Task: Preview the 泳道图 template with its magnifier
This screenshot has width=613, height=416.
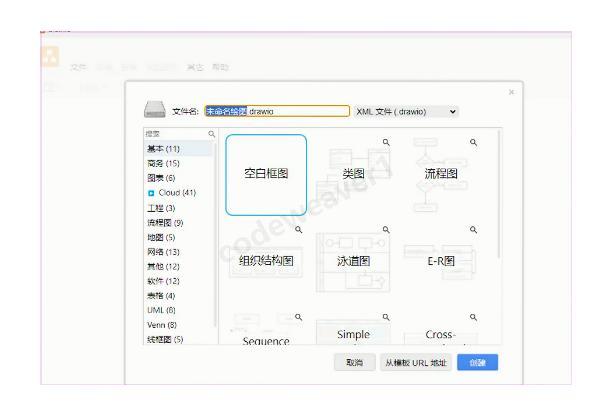Action: (x=386, y=230)
